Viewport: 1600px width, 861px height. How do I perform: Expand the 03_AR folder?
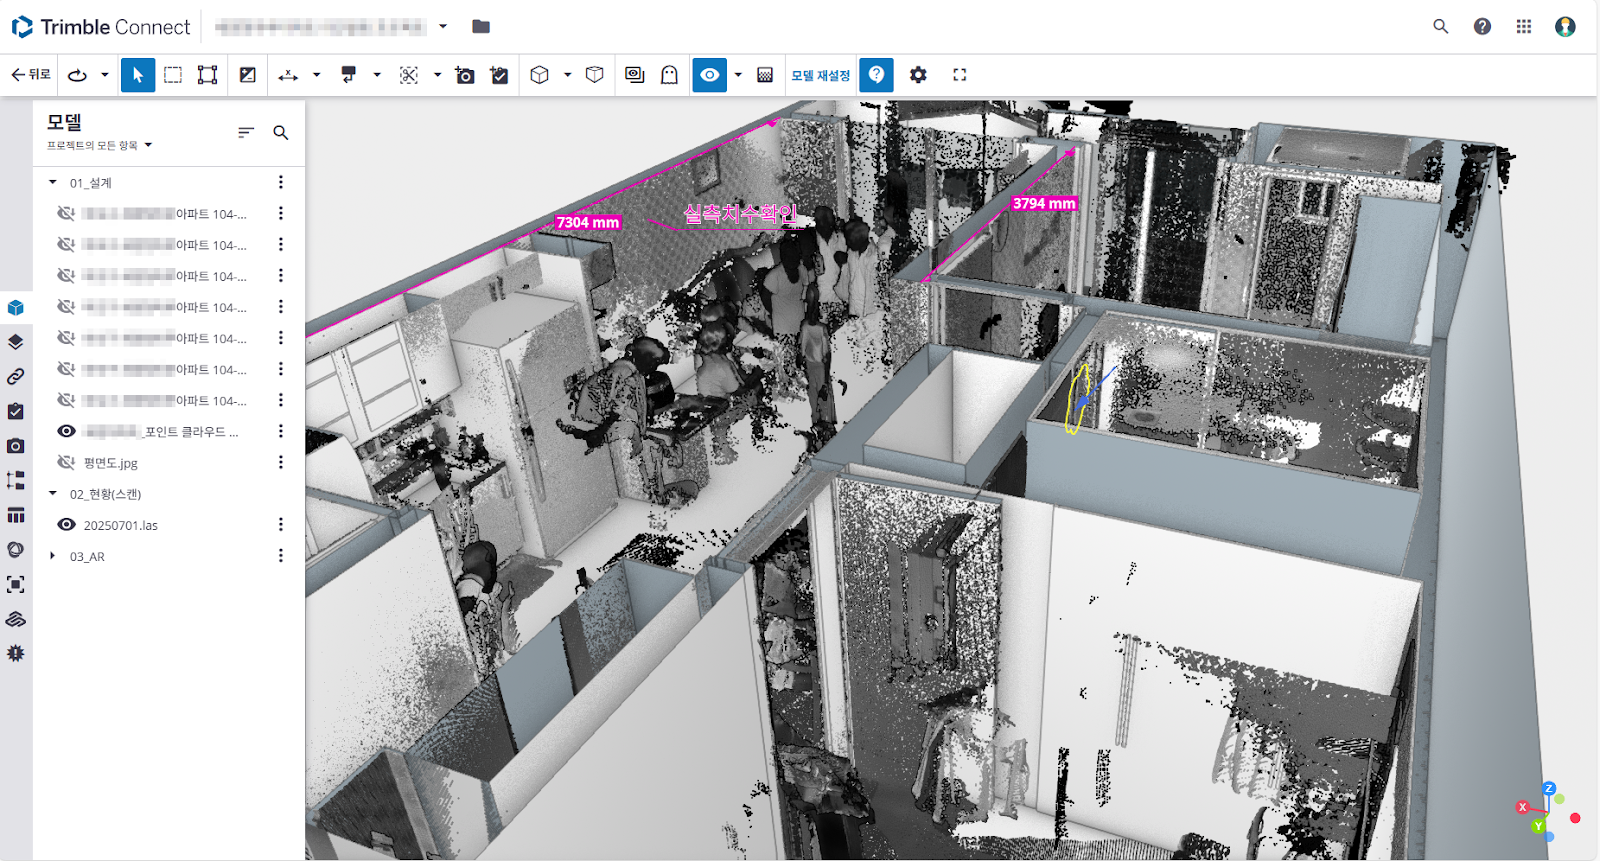point(53,556)
